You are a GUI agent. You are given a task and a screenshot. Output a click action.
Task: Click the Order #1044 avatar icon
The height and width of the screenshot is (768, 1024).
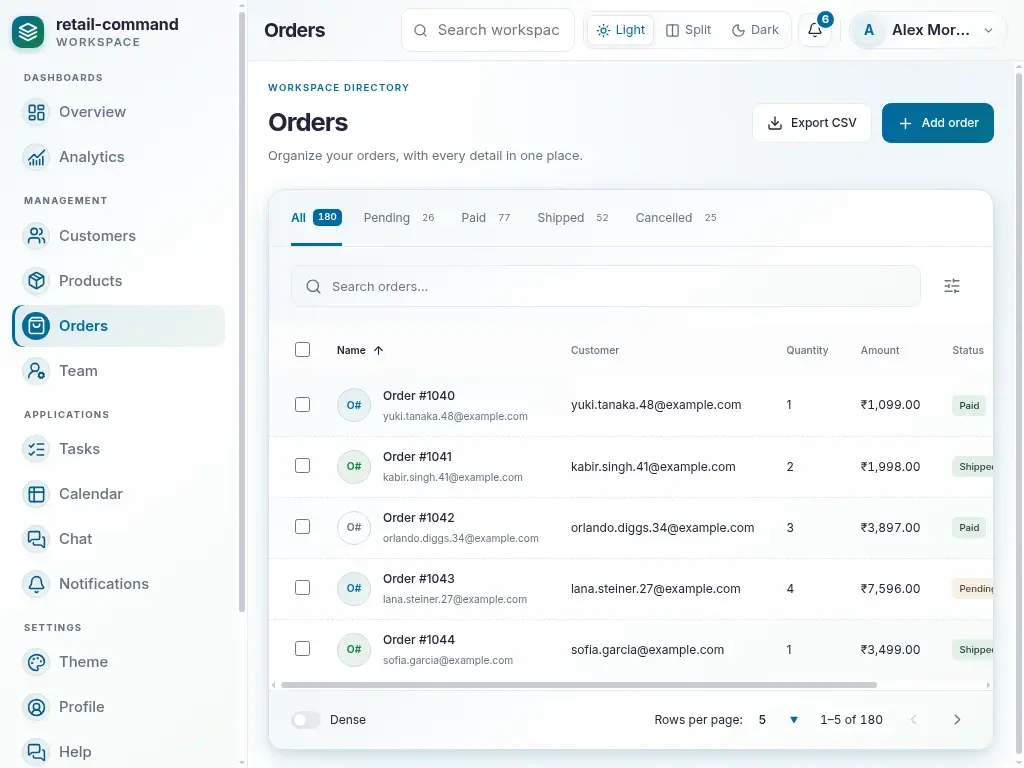coord(354,649)
